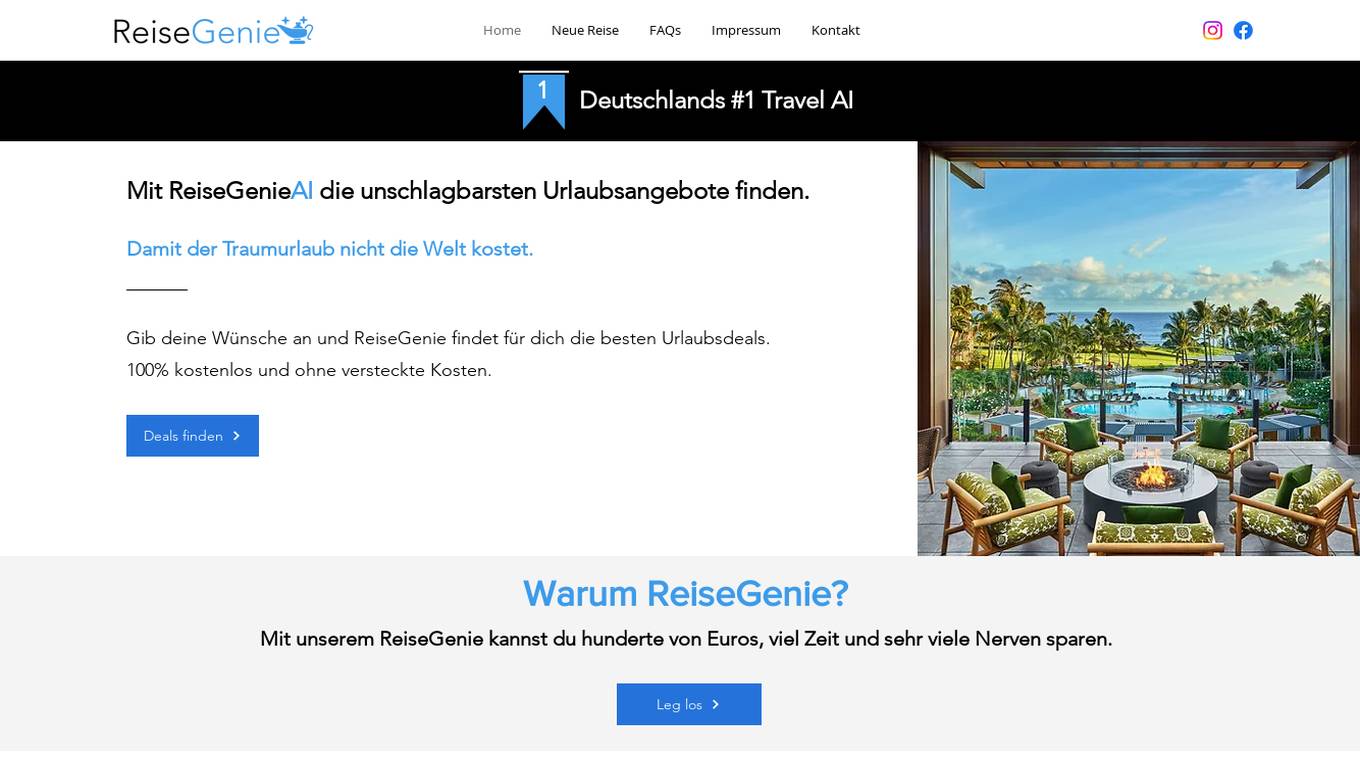Click the arrow icon inside Deals finden button

pos(236,435)
